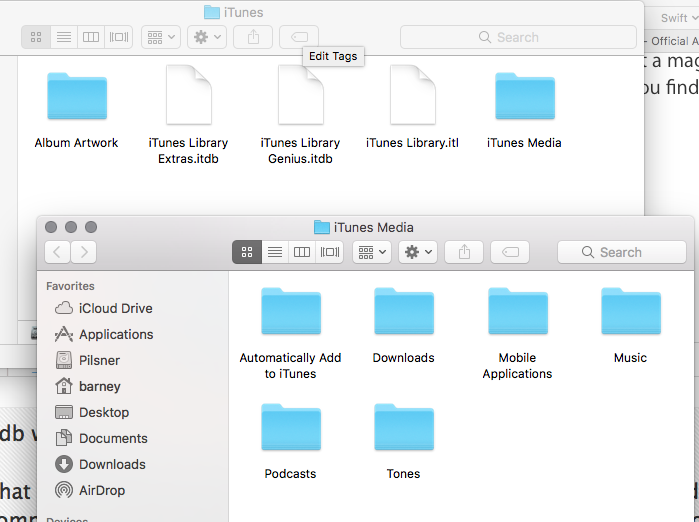Select Mobile Applications folder

[518, 334]
